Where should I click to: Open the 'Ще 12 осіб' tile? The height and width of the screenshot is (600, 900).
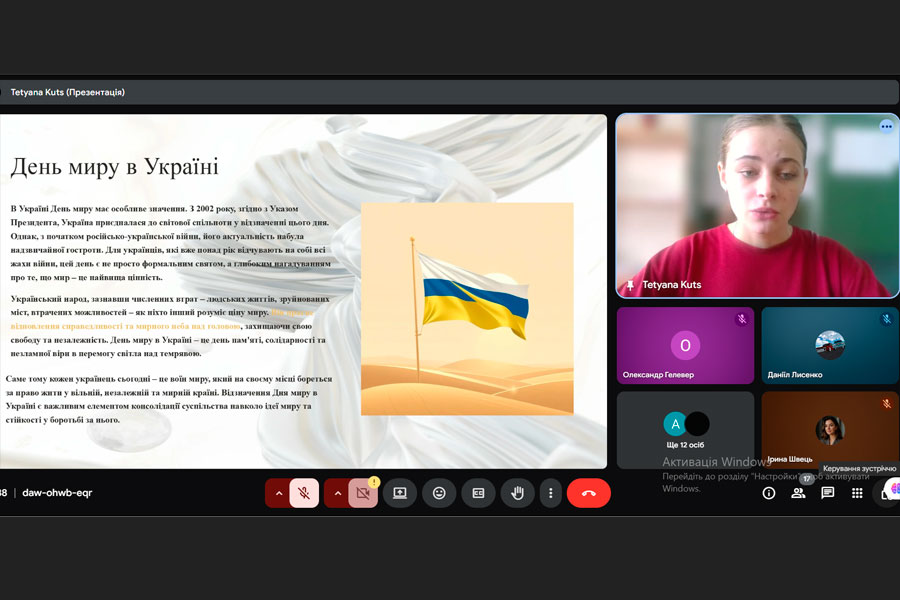(685, 430)
